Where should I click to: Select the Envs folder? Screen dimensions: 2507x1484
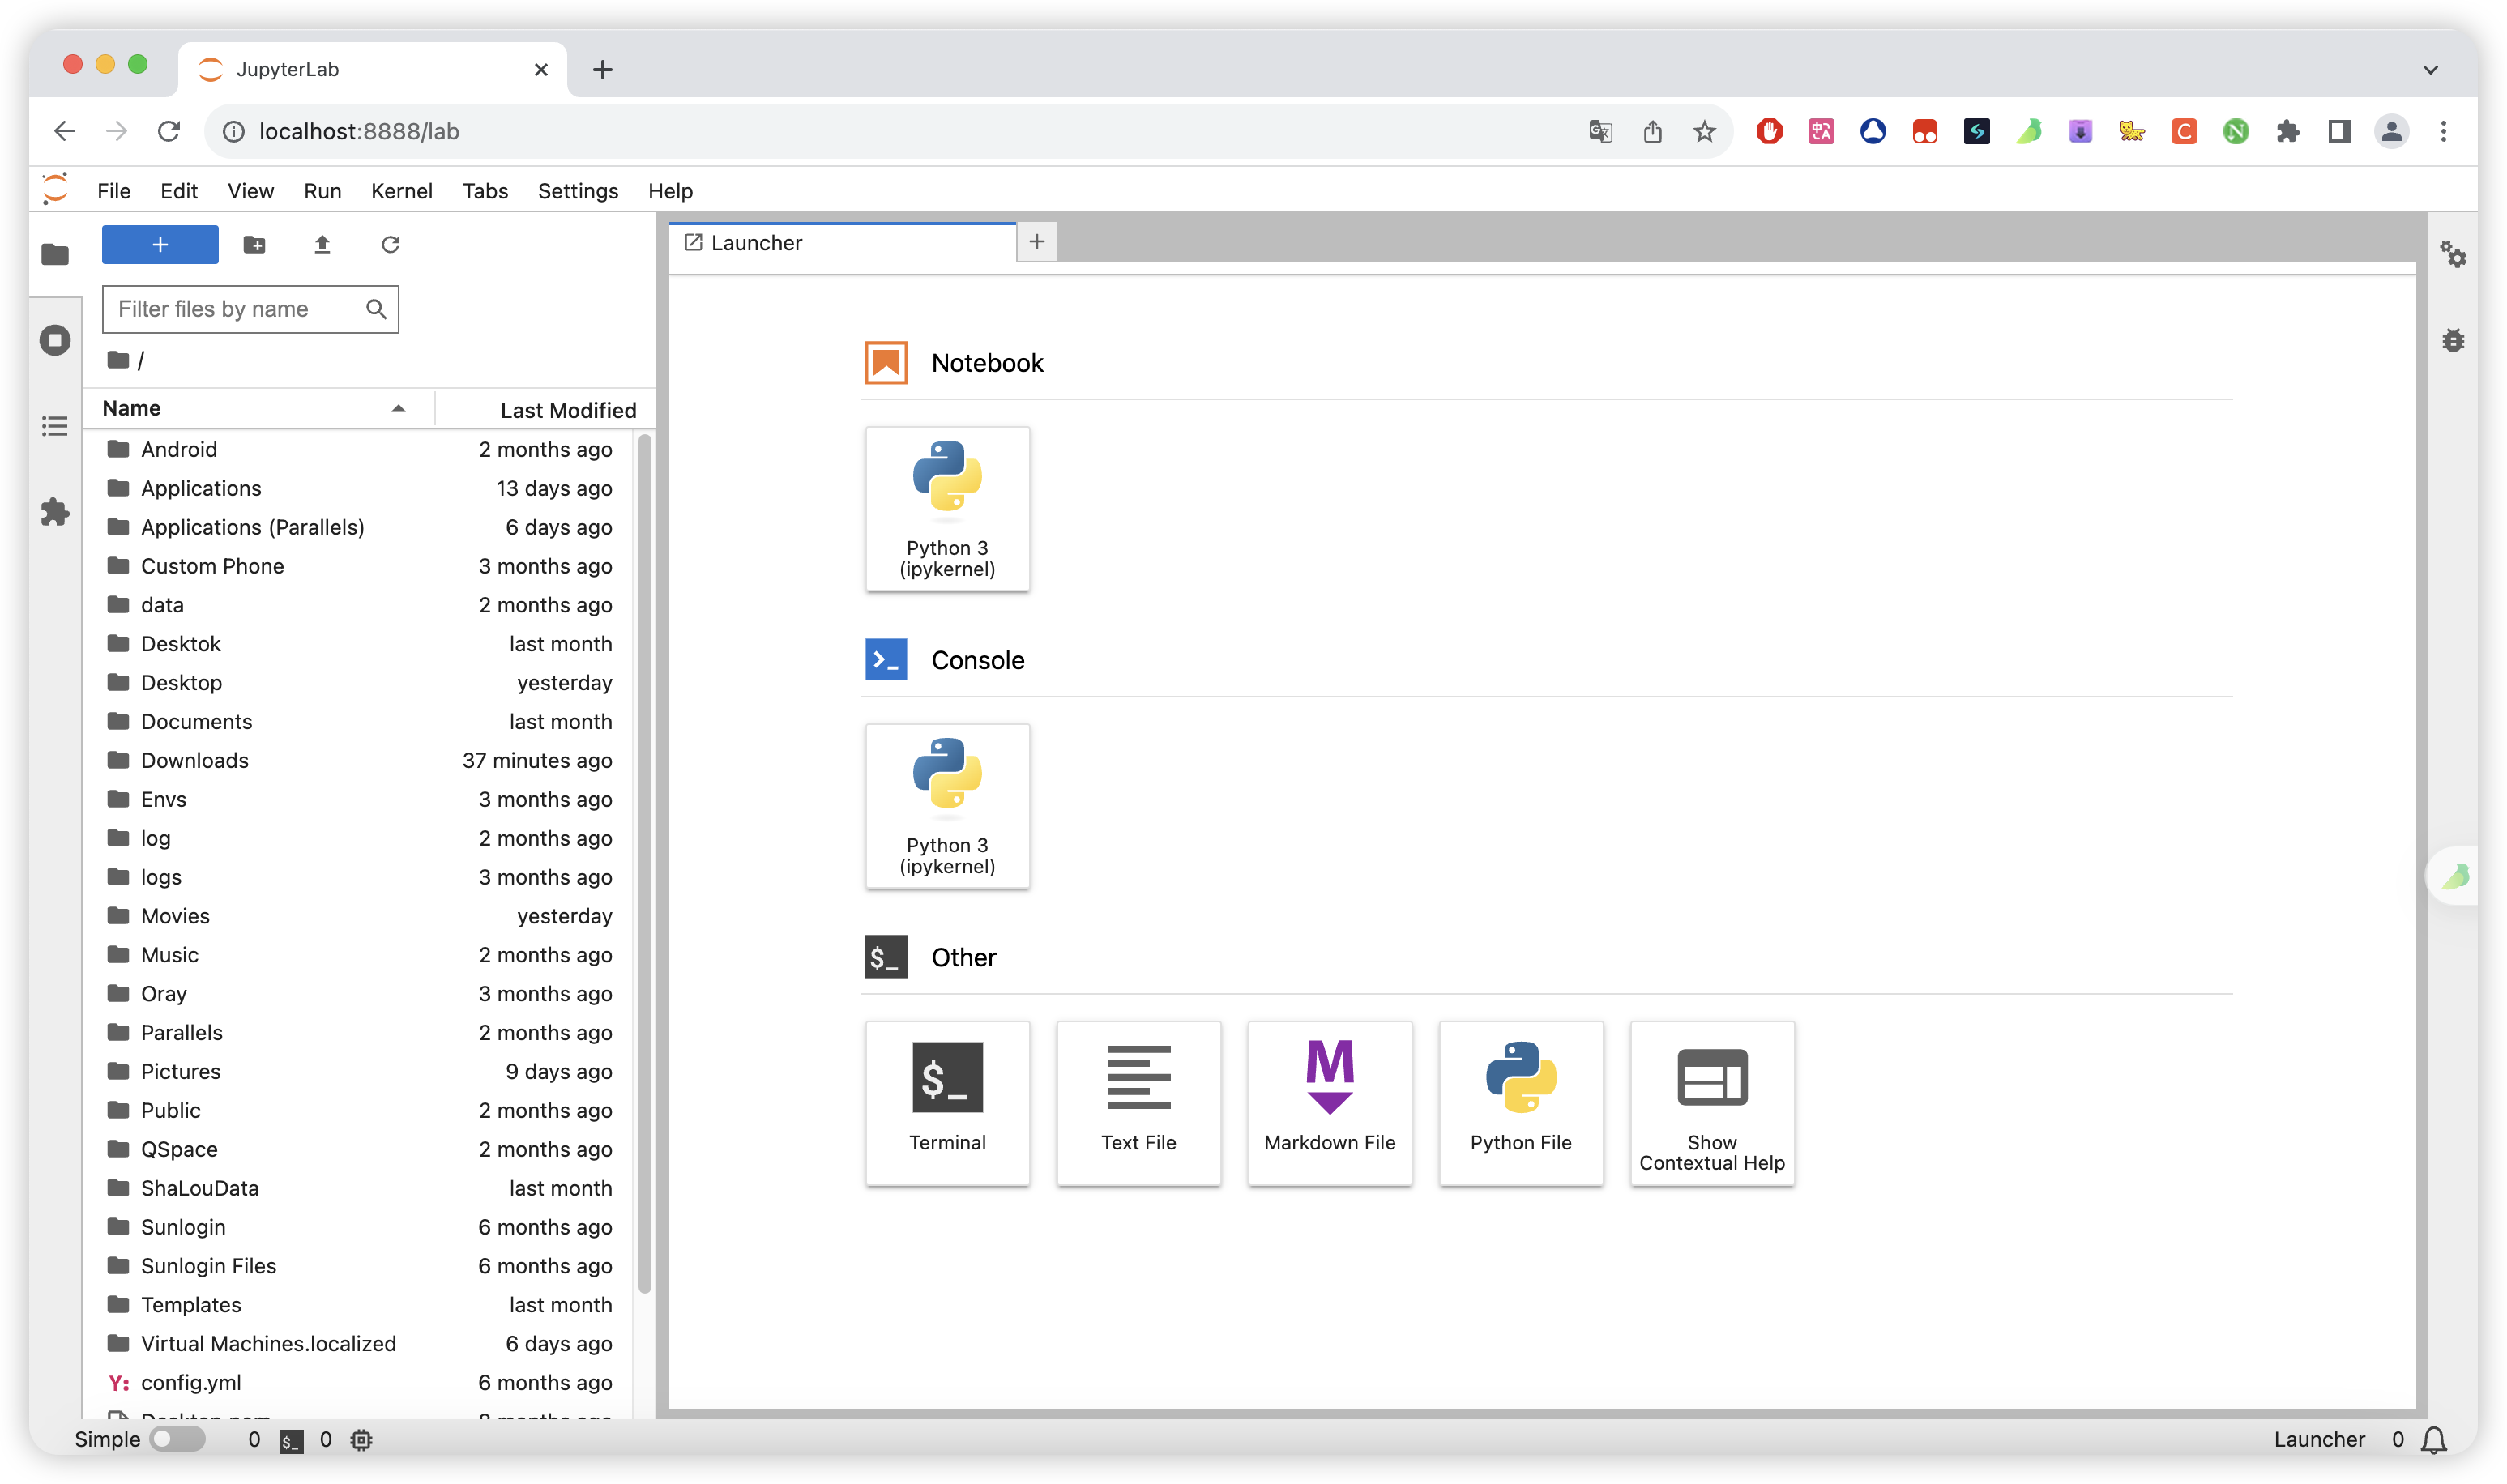358,800
